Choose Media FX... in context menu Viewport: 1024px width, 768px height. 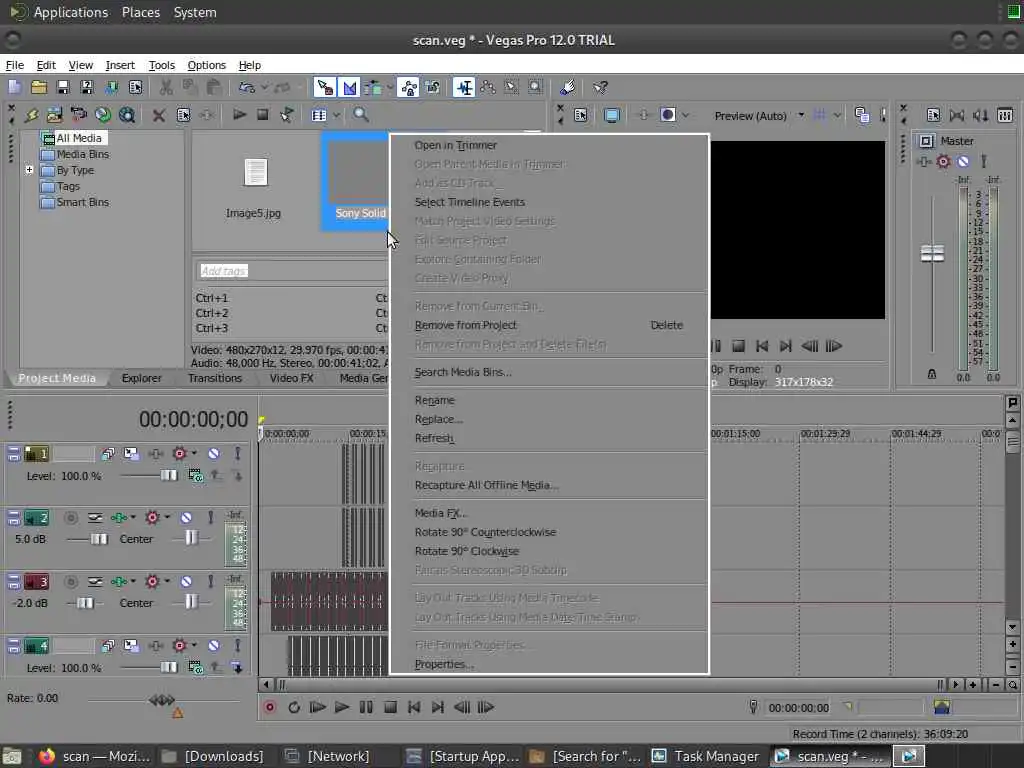(441, 513)
